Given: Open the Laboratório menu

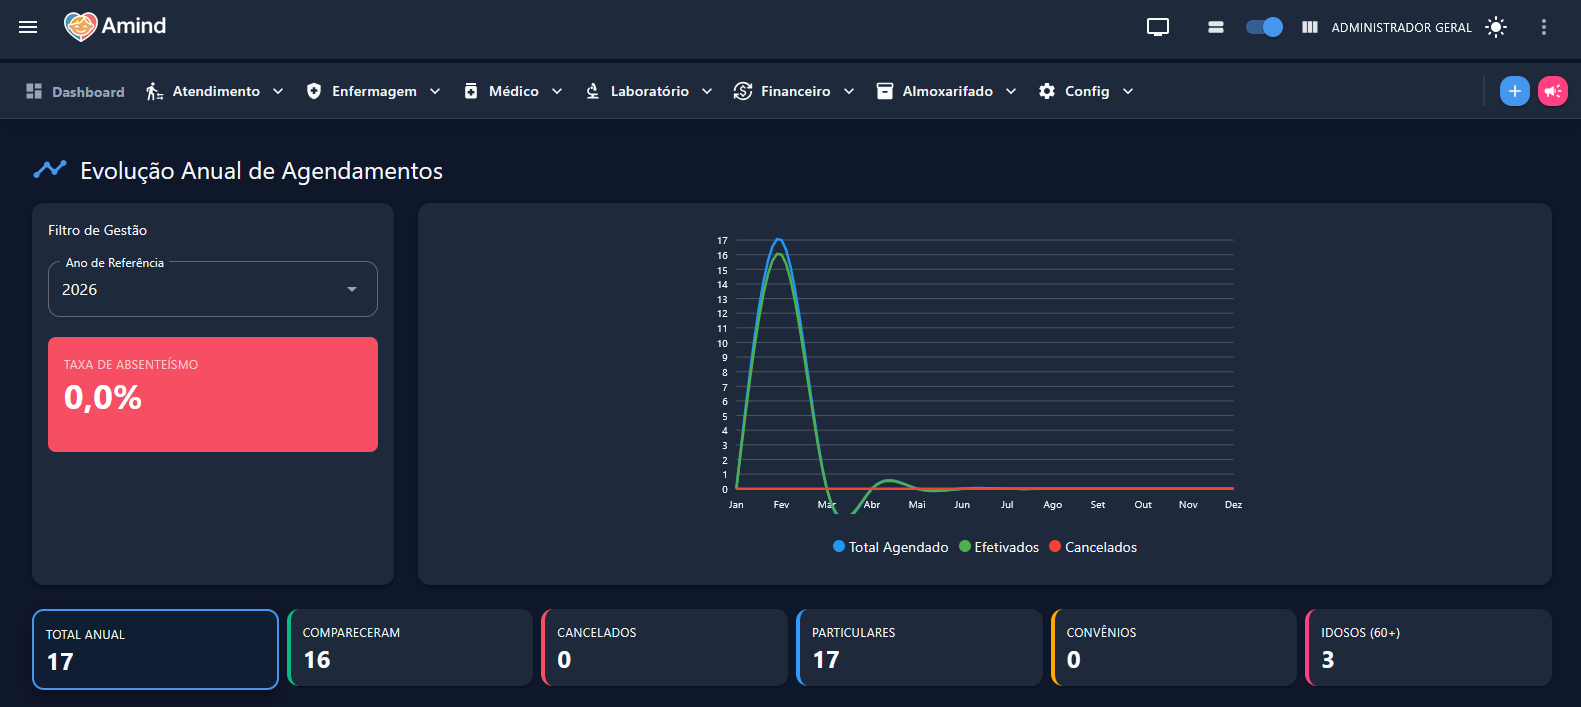Looking at the screenshot, I should [x=648, y=91].
